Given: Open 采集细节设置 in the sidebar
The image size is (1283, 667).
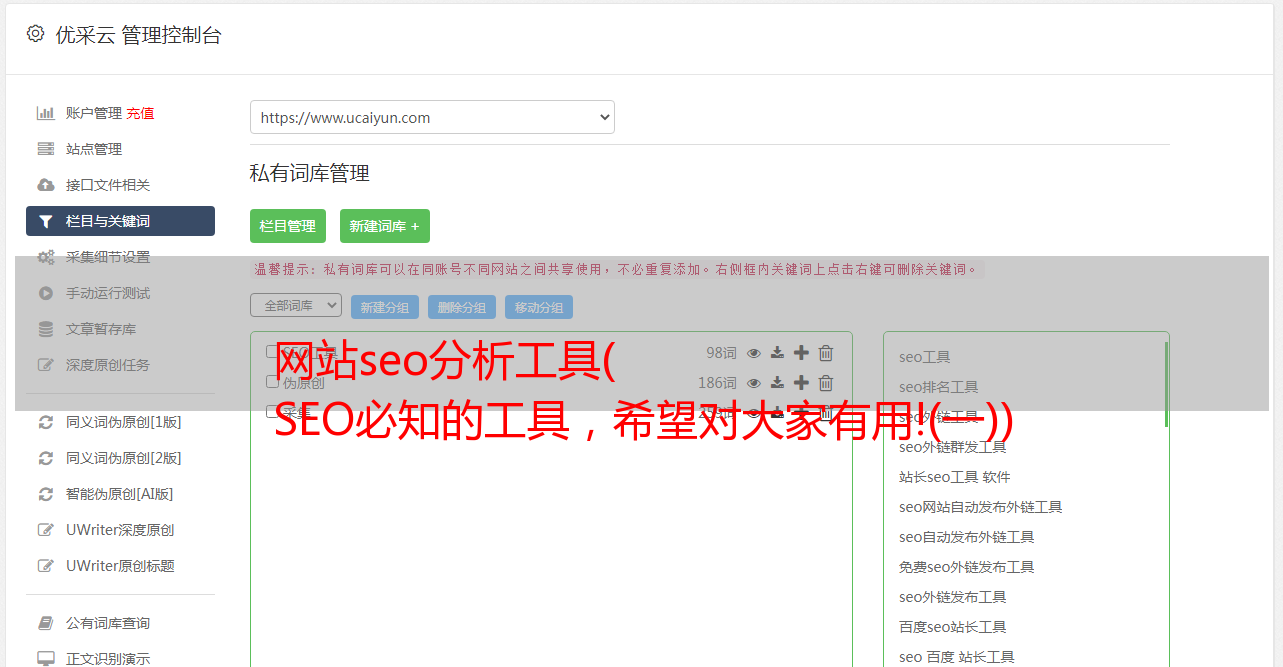Looking at the screenshot, I should pos(108,257).
